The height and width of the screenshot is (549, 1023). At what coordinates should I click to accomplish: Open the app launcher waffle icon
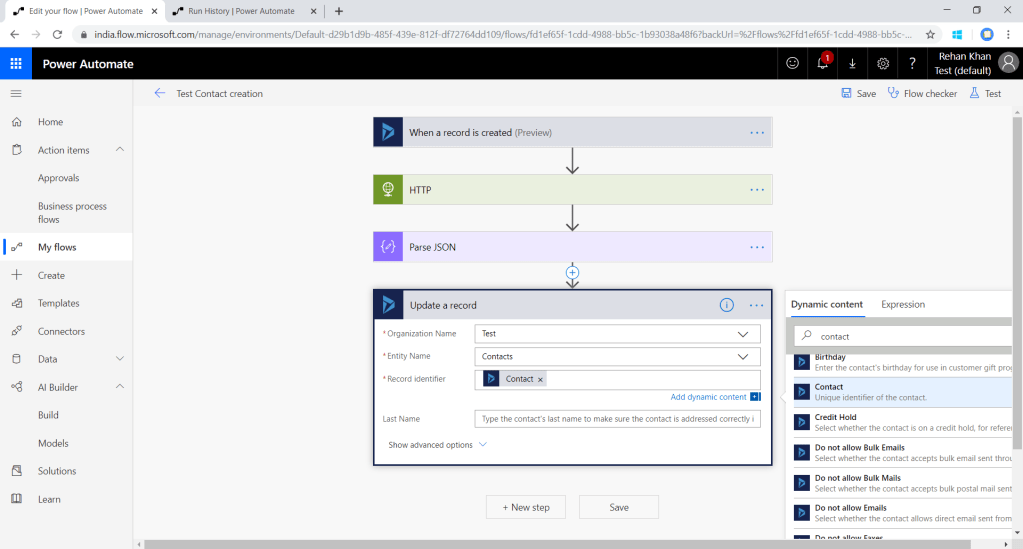pos(16,64)
